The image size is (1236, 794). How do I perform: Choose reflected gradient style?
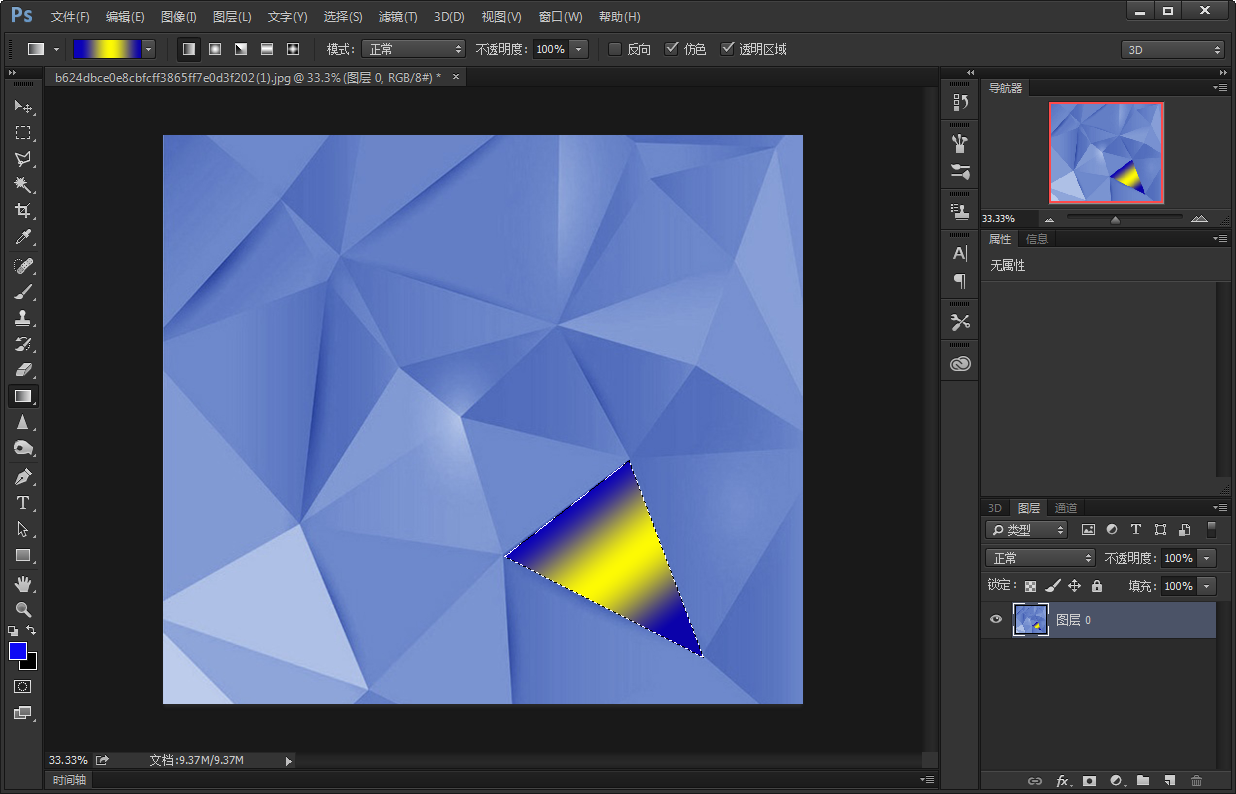point(266,49)
